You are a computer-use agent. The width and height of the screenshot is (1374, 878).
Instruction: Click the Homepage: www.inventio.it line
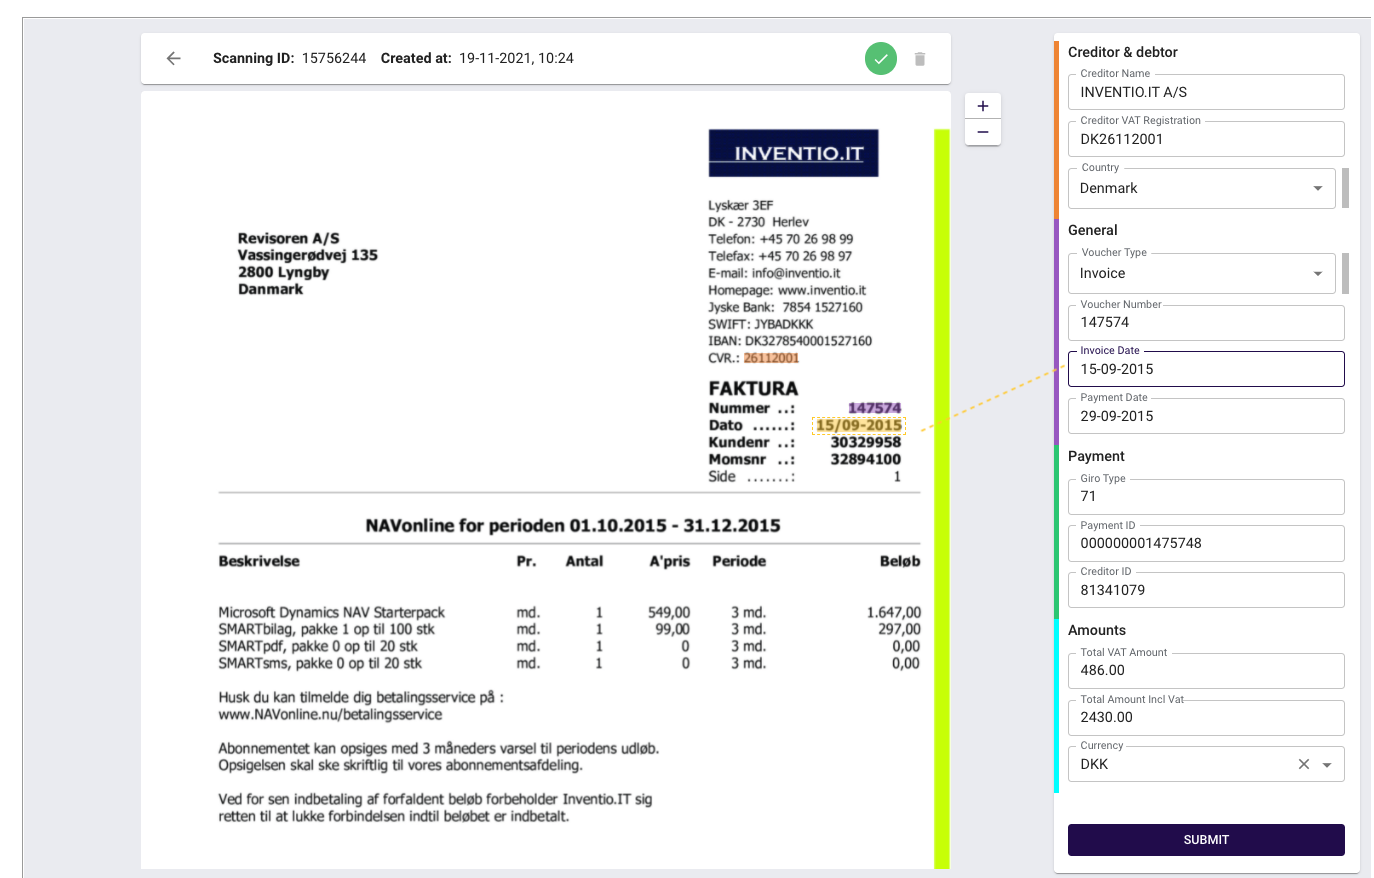pyautogui.click(x=787, y=290)
